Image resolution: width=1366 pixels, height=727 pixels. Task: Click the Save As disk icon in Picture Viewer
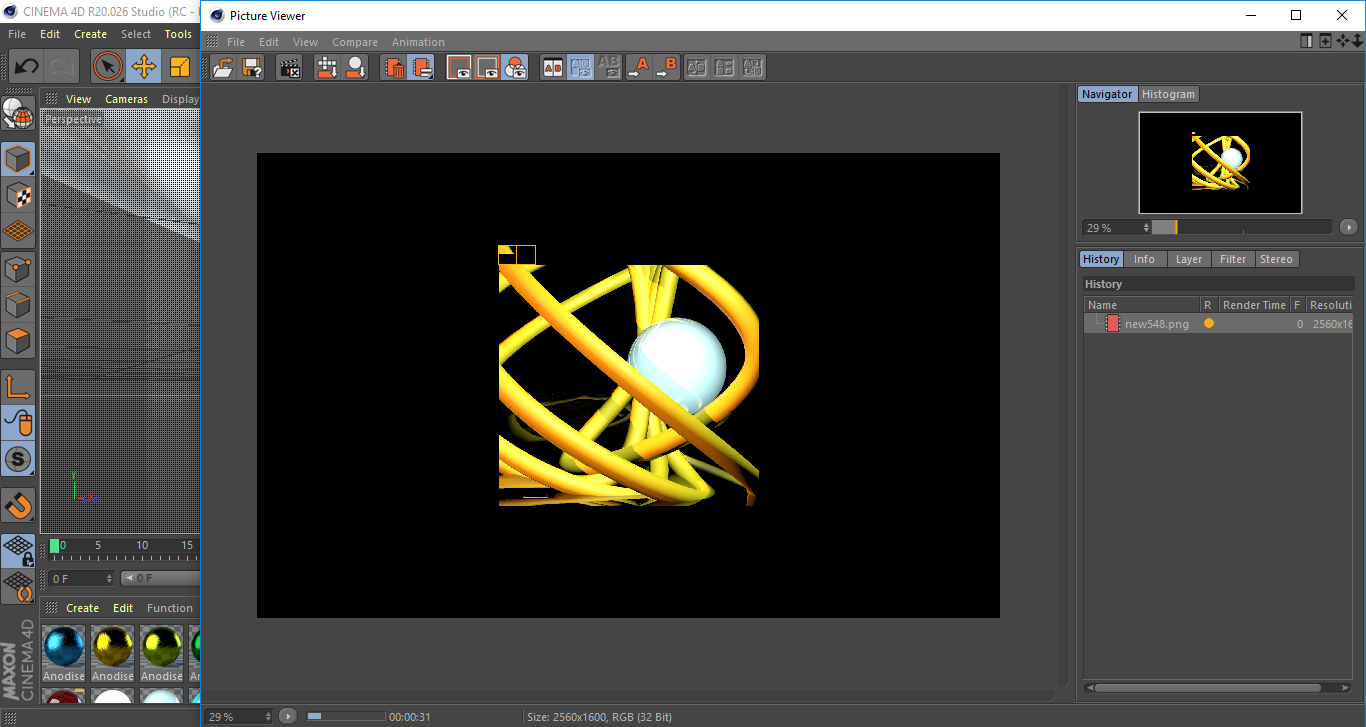click(x=252, y=68)
